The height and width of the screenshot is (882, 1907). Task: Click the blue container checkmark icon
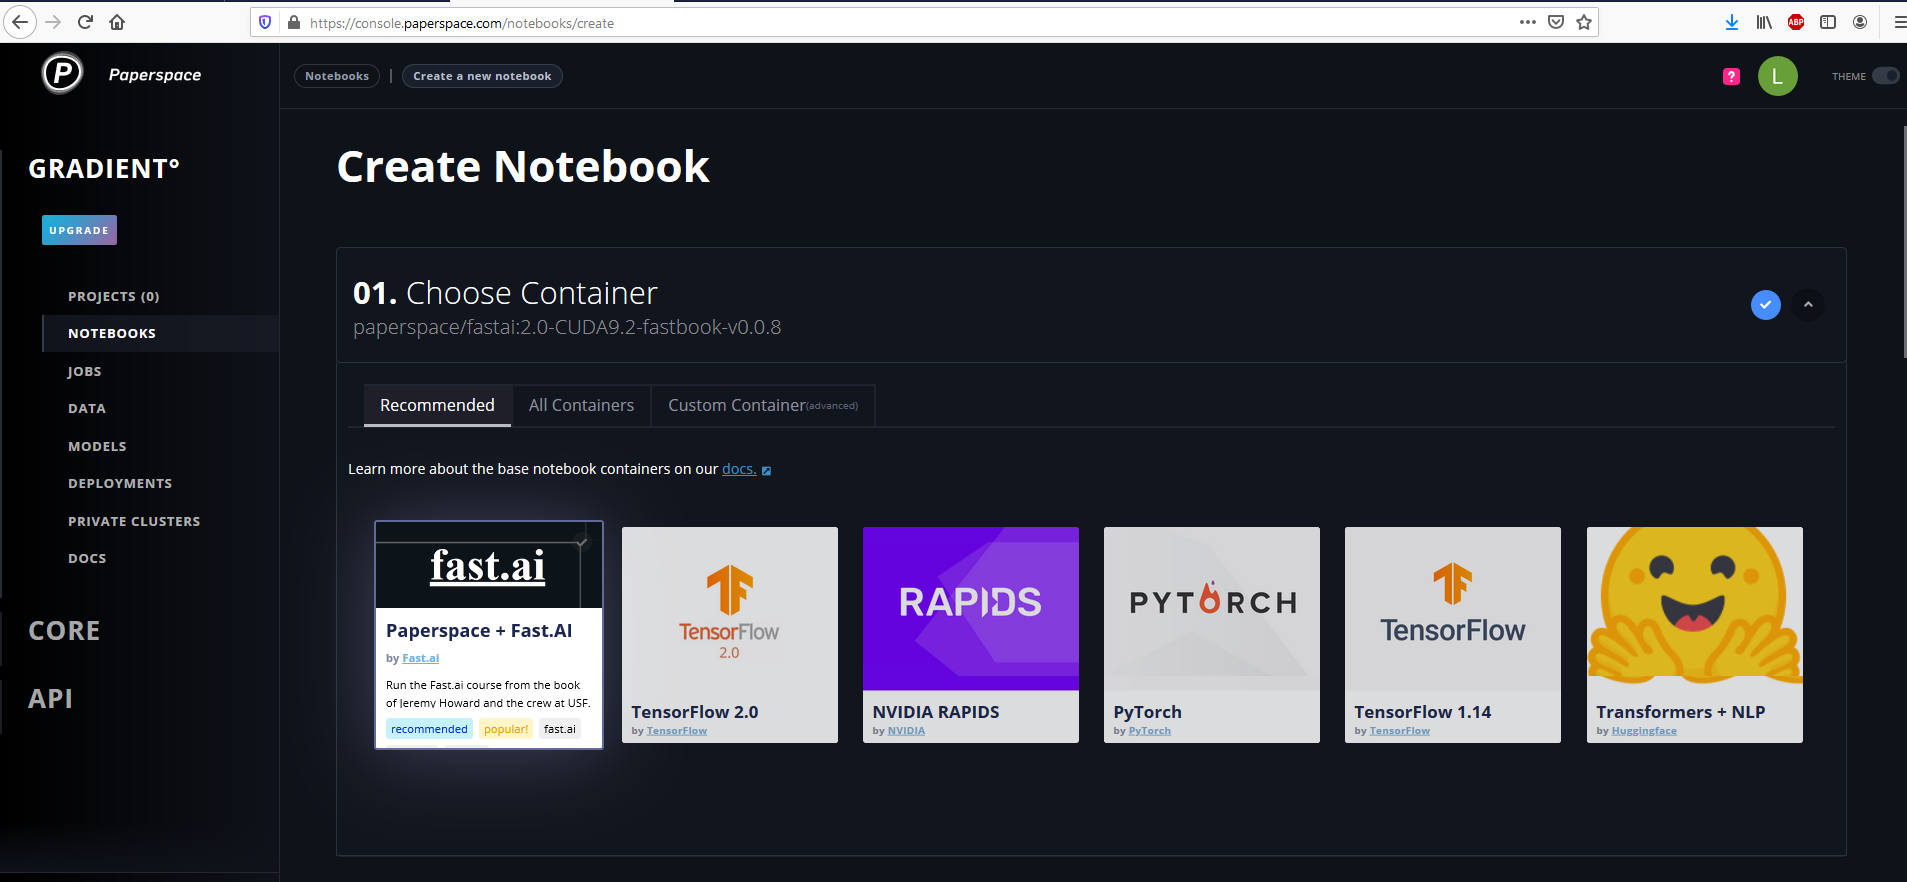(x=1766, y=305)
